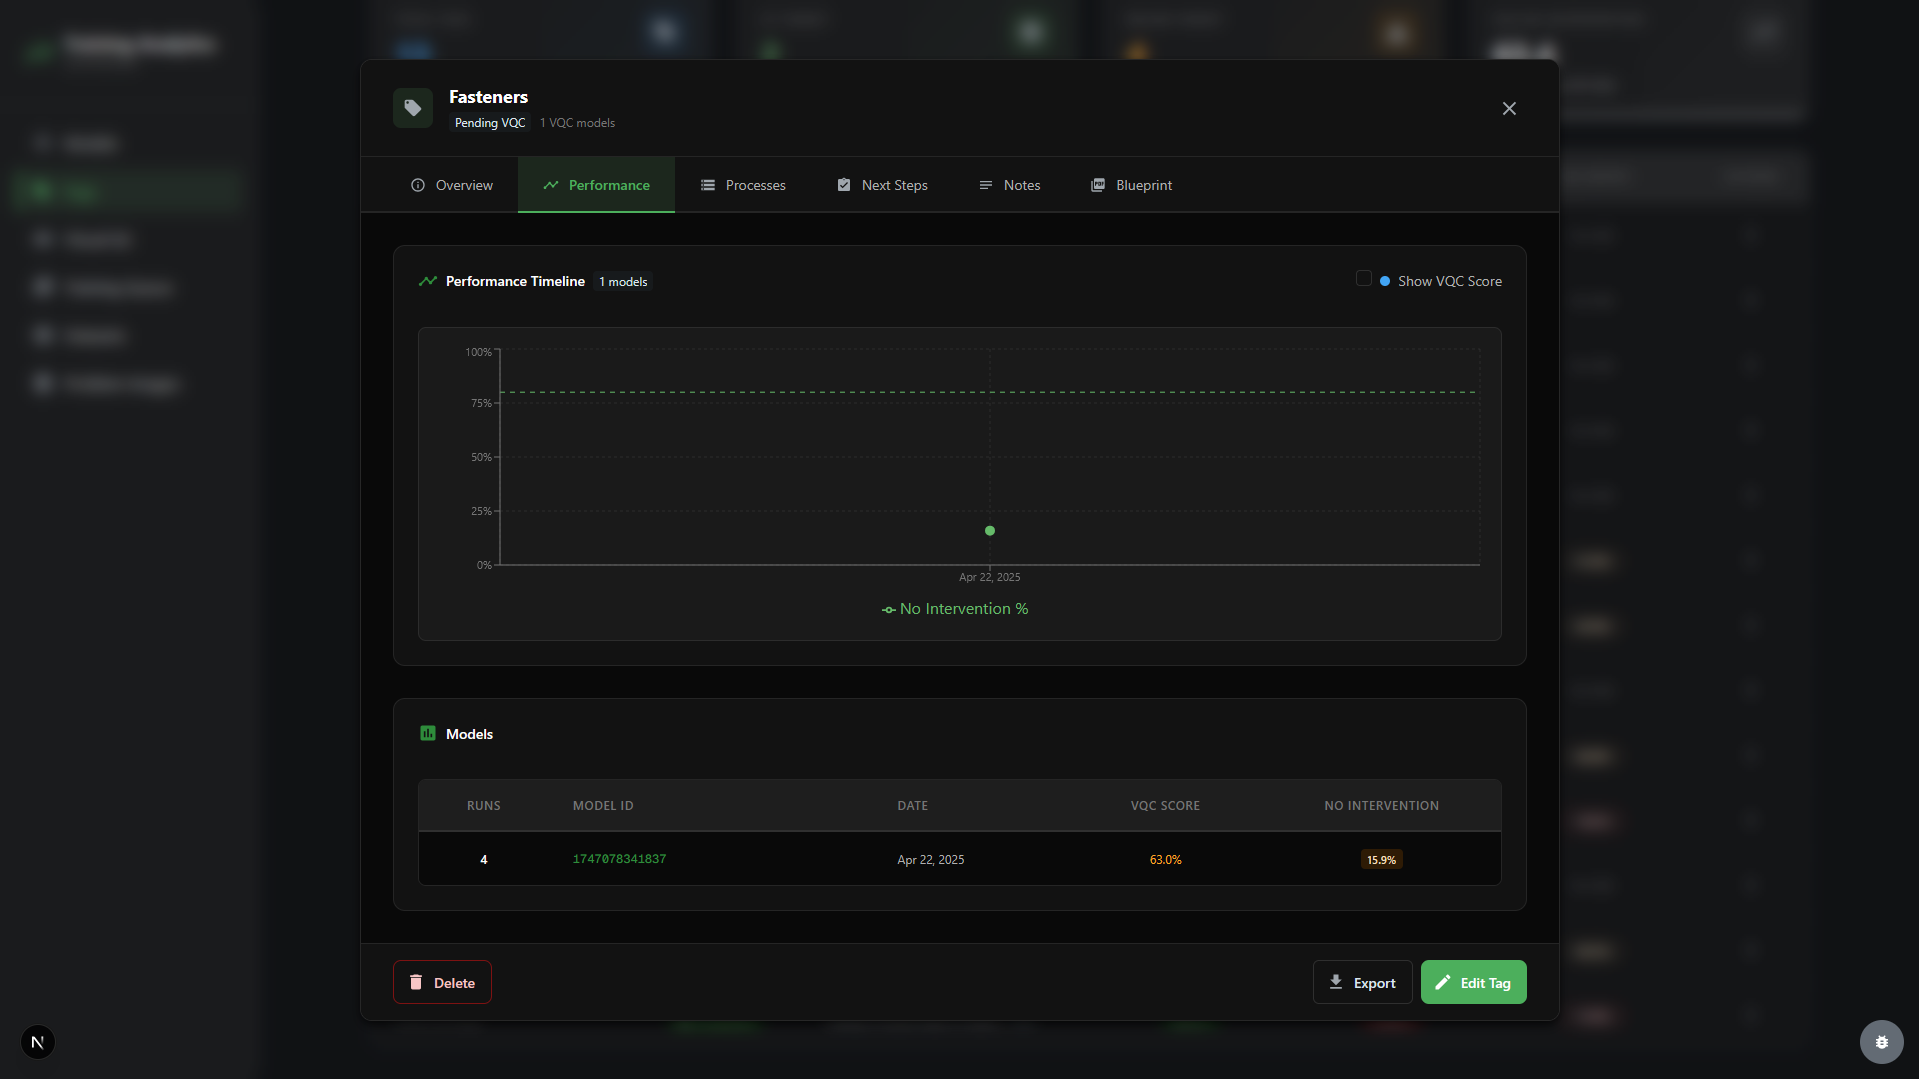Viewport: 1919px width, 1079px height.
Task: Click the Performance Timeline trend icon
Action: coord(428,281)
